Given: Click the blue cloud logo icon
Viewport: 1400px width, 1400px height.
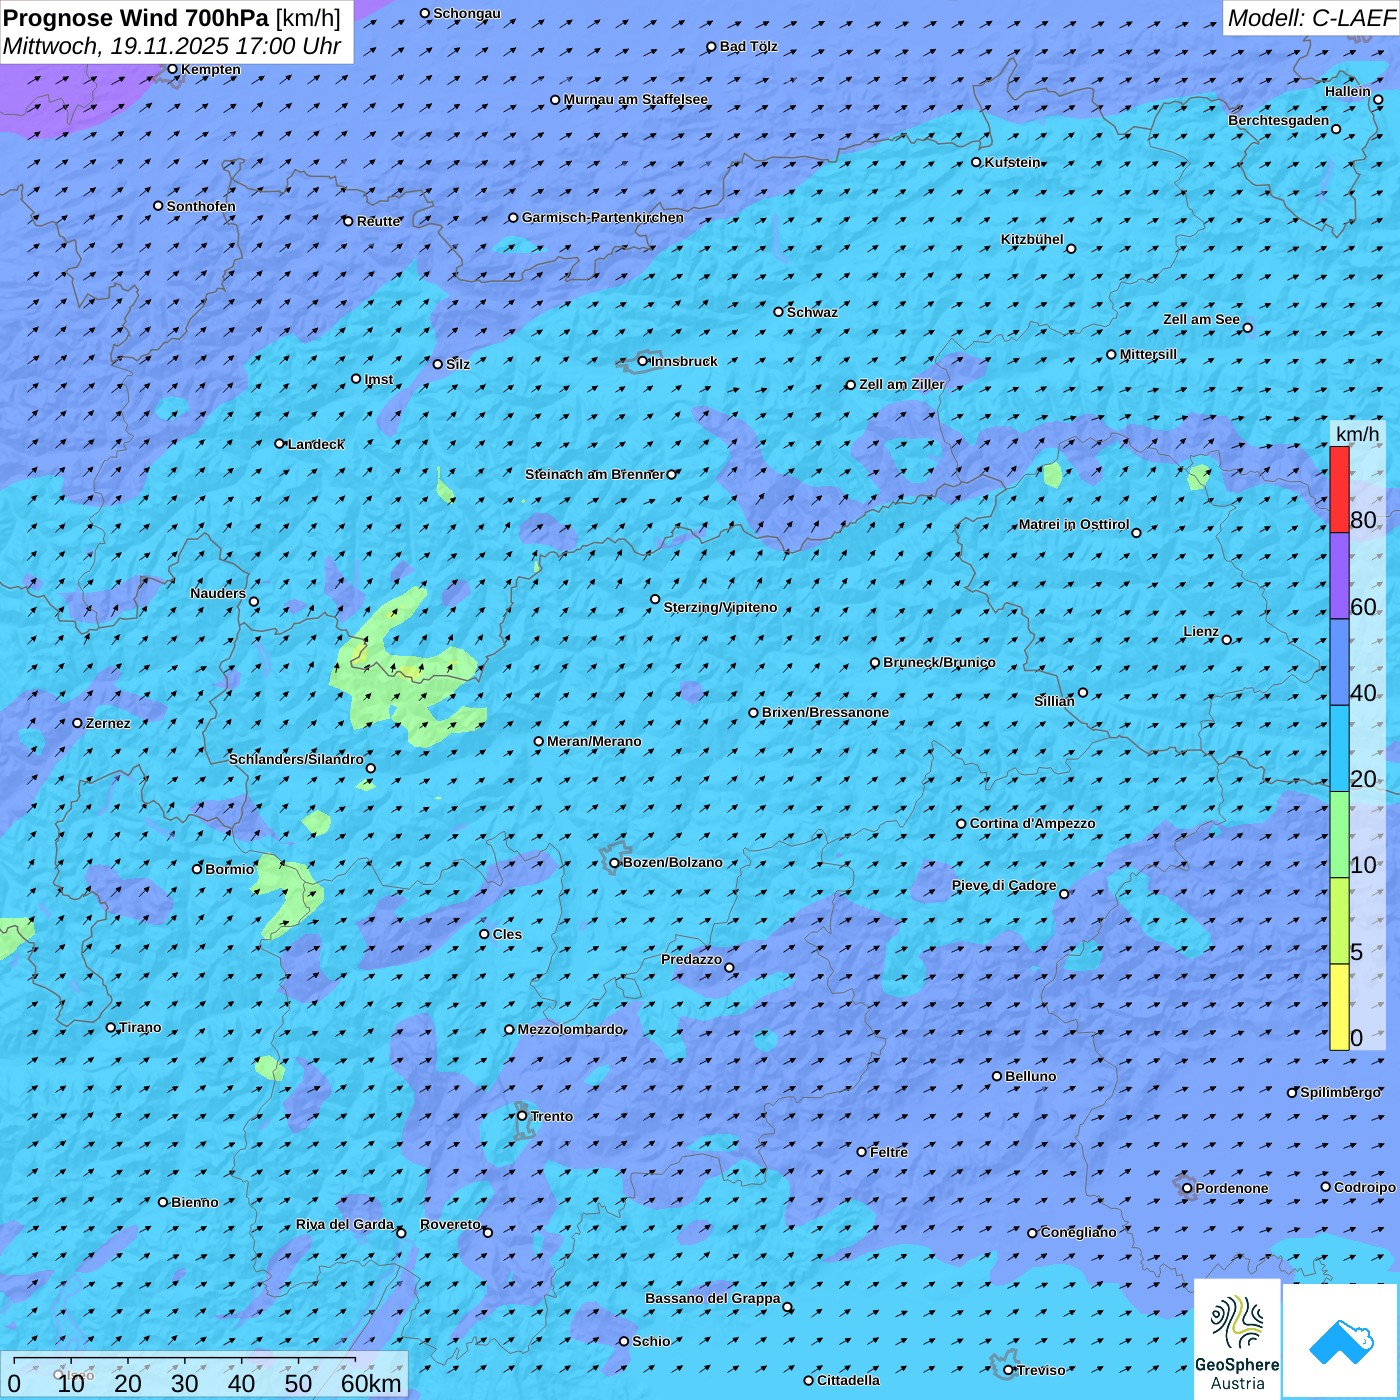Looking at the screenshot, I should coord(1340,1341).
